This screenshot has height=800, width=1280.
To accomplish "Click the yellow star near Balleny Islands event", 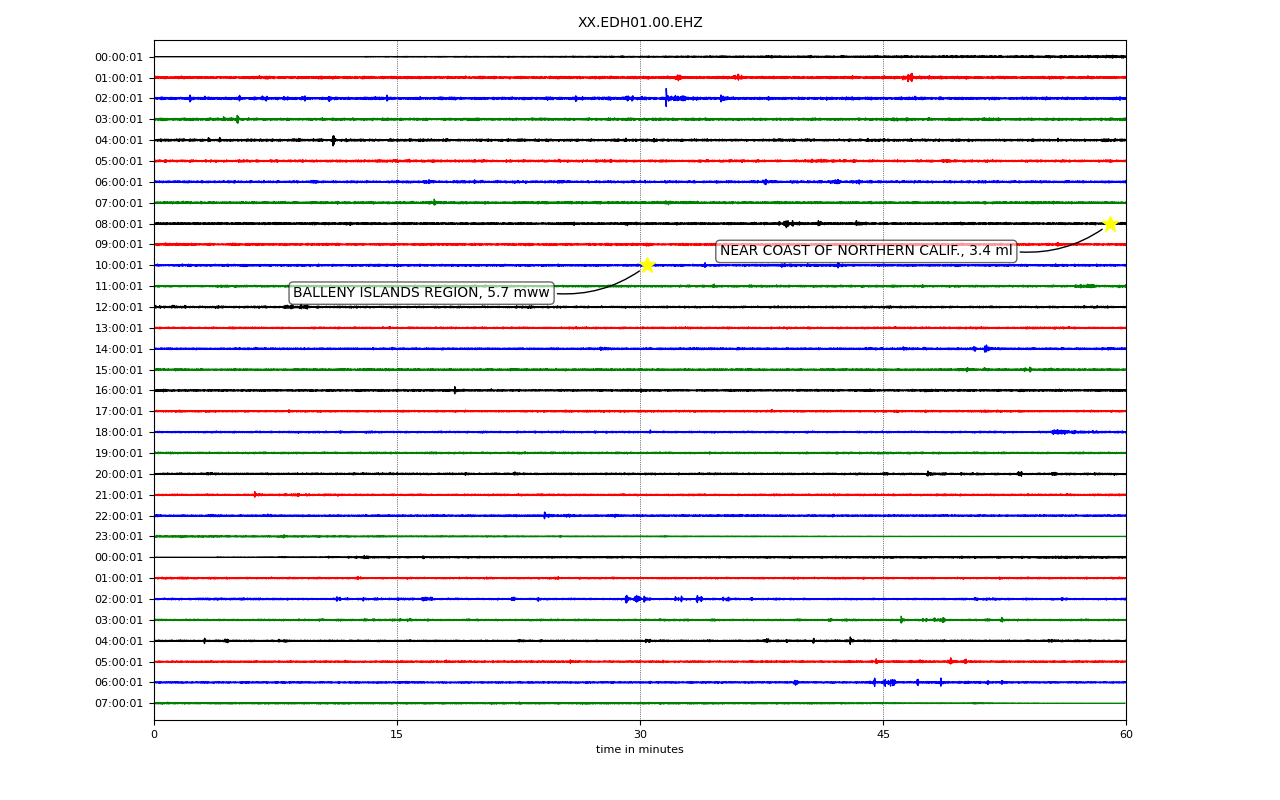I will click(x=647, y=265).
